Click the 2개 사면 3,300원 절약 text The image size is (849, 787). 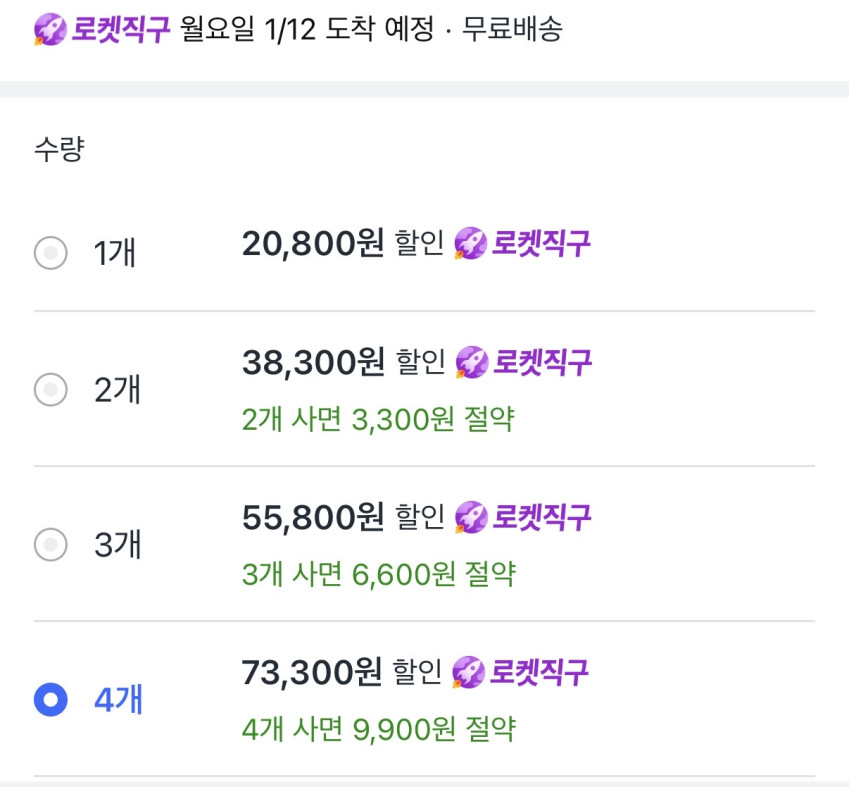378,419
